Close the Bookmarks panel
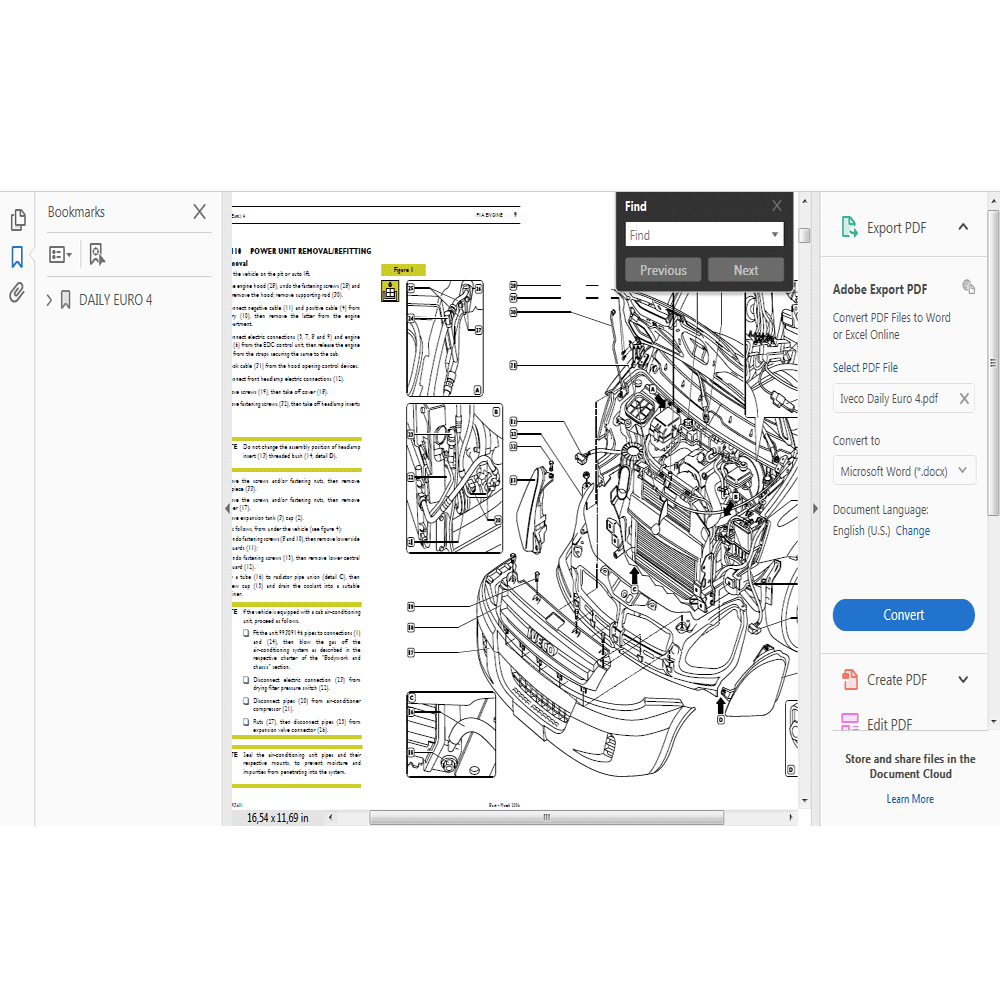Image resolution: width=1000 pixels, height=1000 pixels. coord(200,212)
